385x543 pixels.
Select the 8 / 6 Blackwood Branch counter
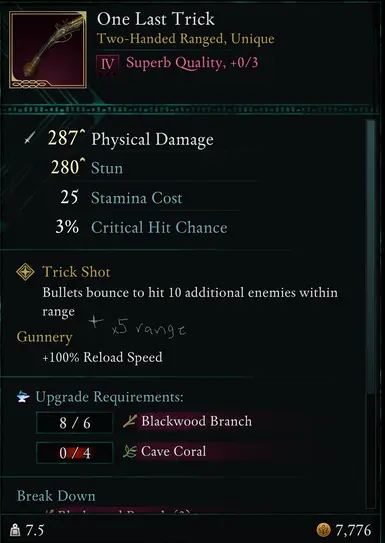(x=74, y=422)
